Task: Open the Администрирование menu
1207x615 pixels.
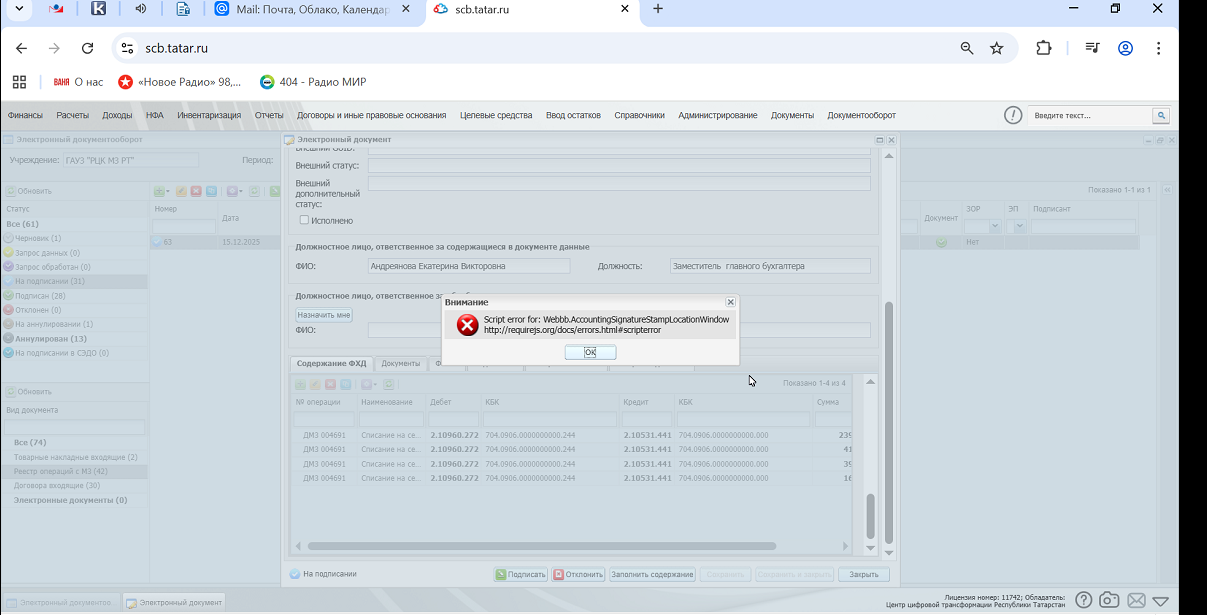Action: click(718, 115)
